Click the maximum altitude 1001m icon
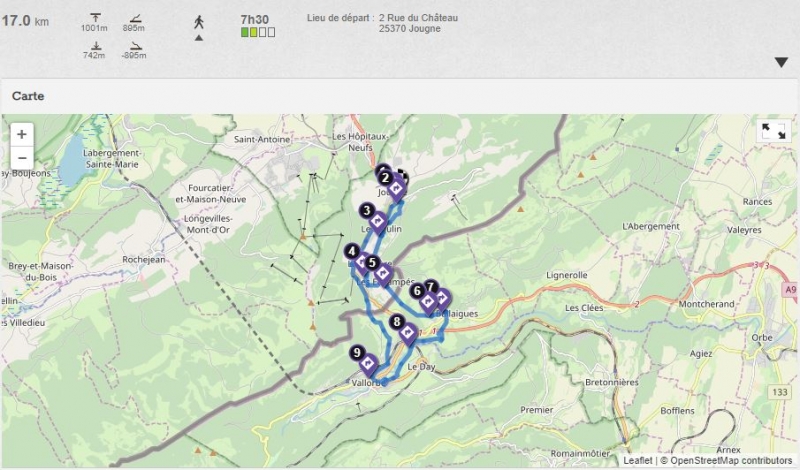The height and width of the screenshot is (470, 800). click(x=95, y=18)
